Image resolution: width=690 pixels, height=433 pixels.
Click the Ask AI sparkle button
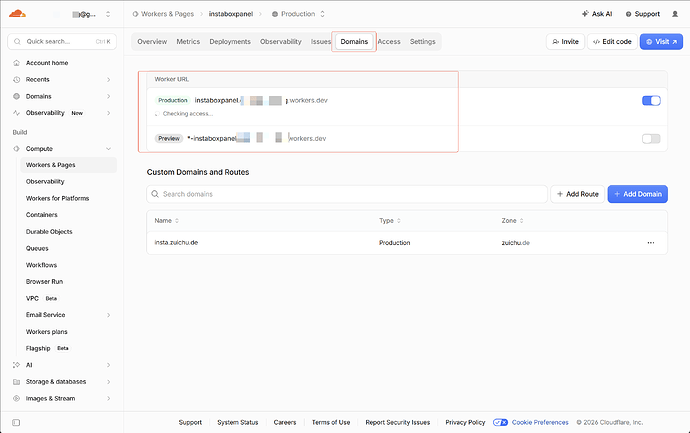click(597, 14)
